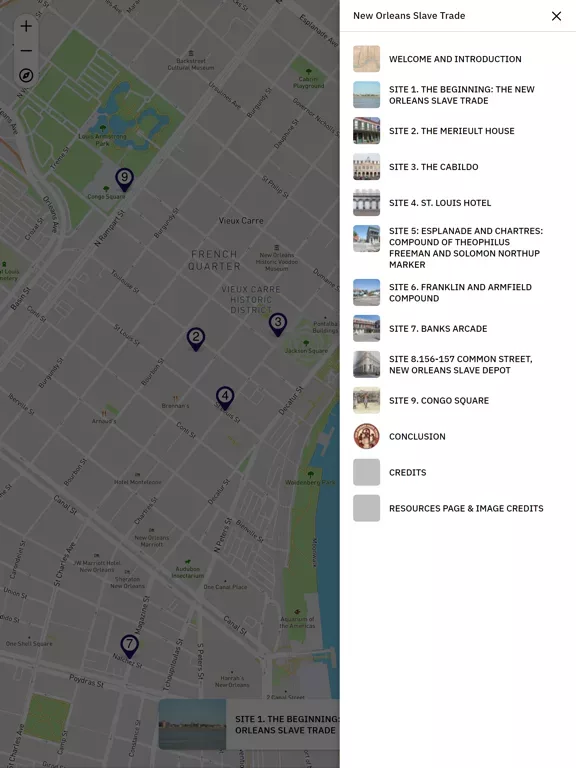
Task: Open Site 1 The Beginning thumbnail
Action: [x=366, y=95]
